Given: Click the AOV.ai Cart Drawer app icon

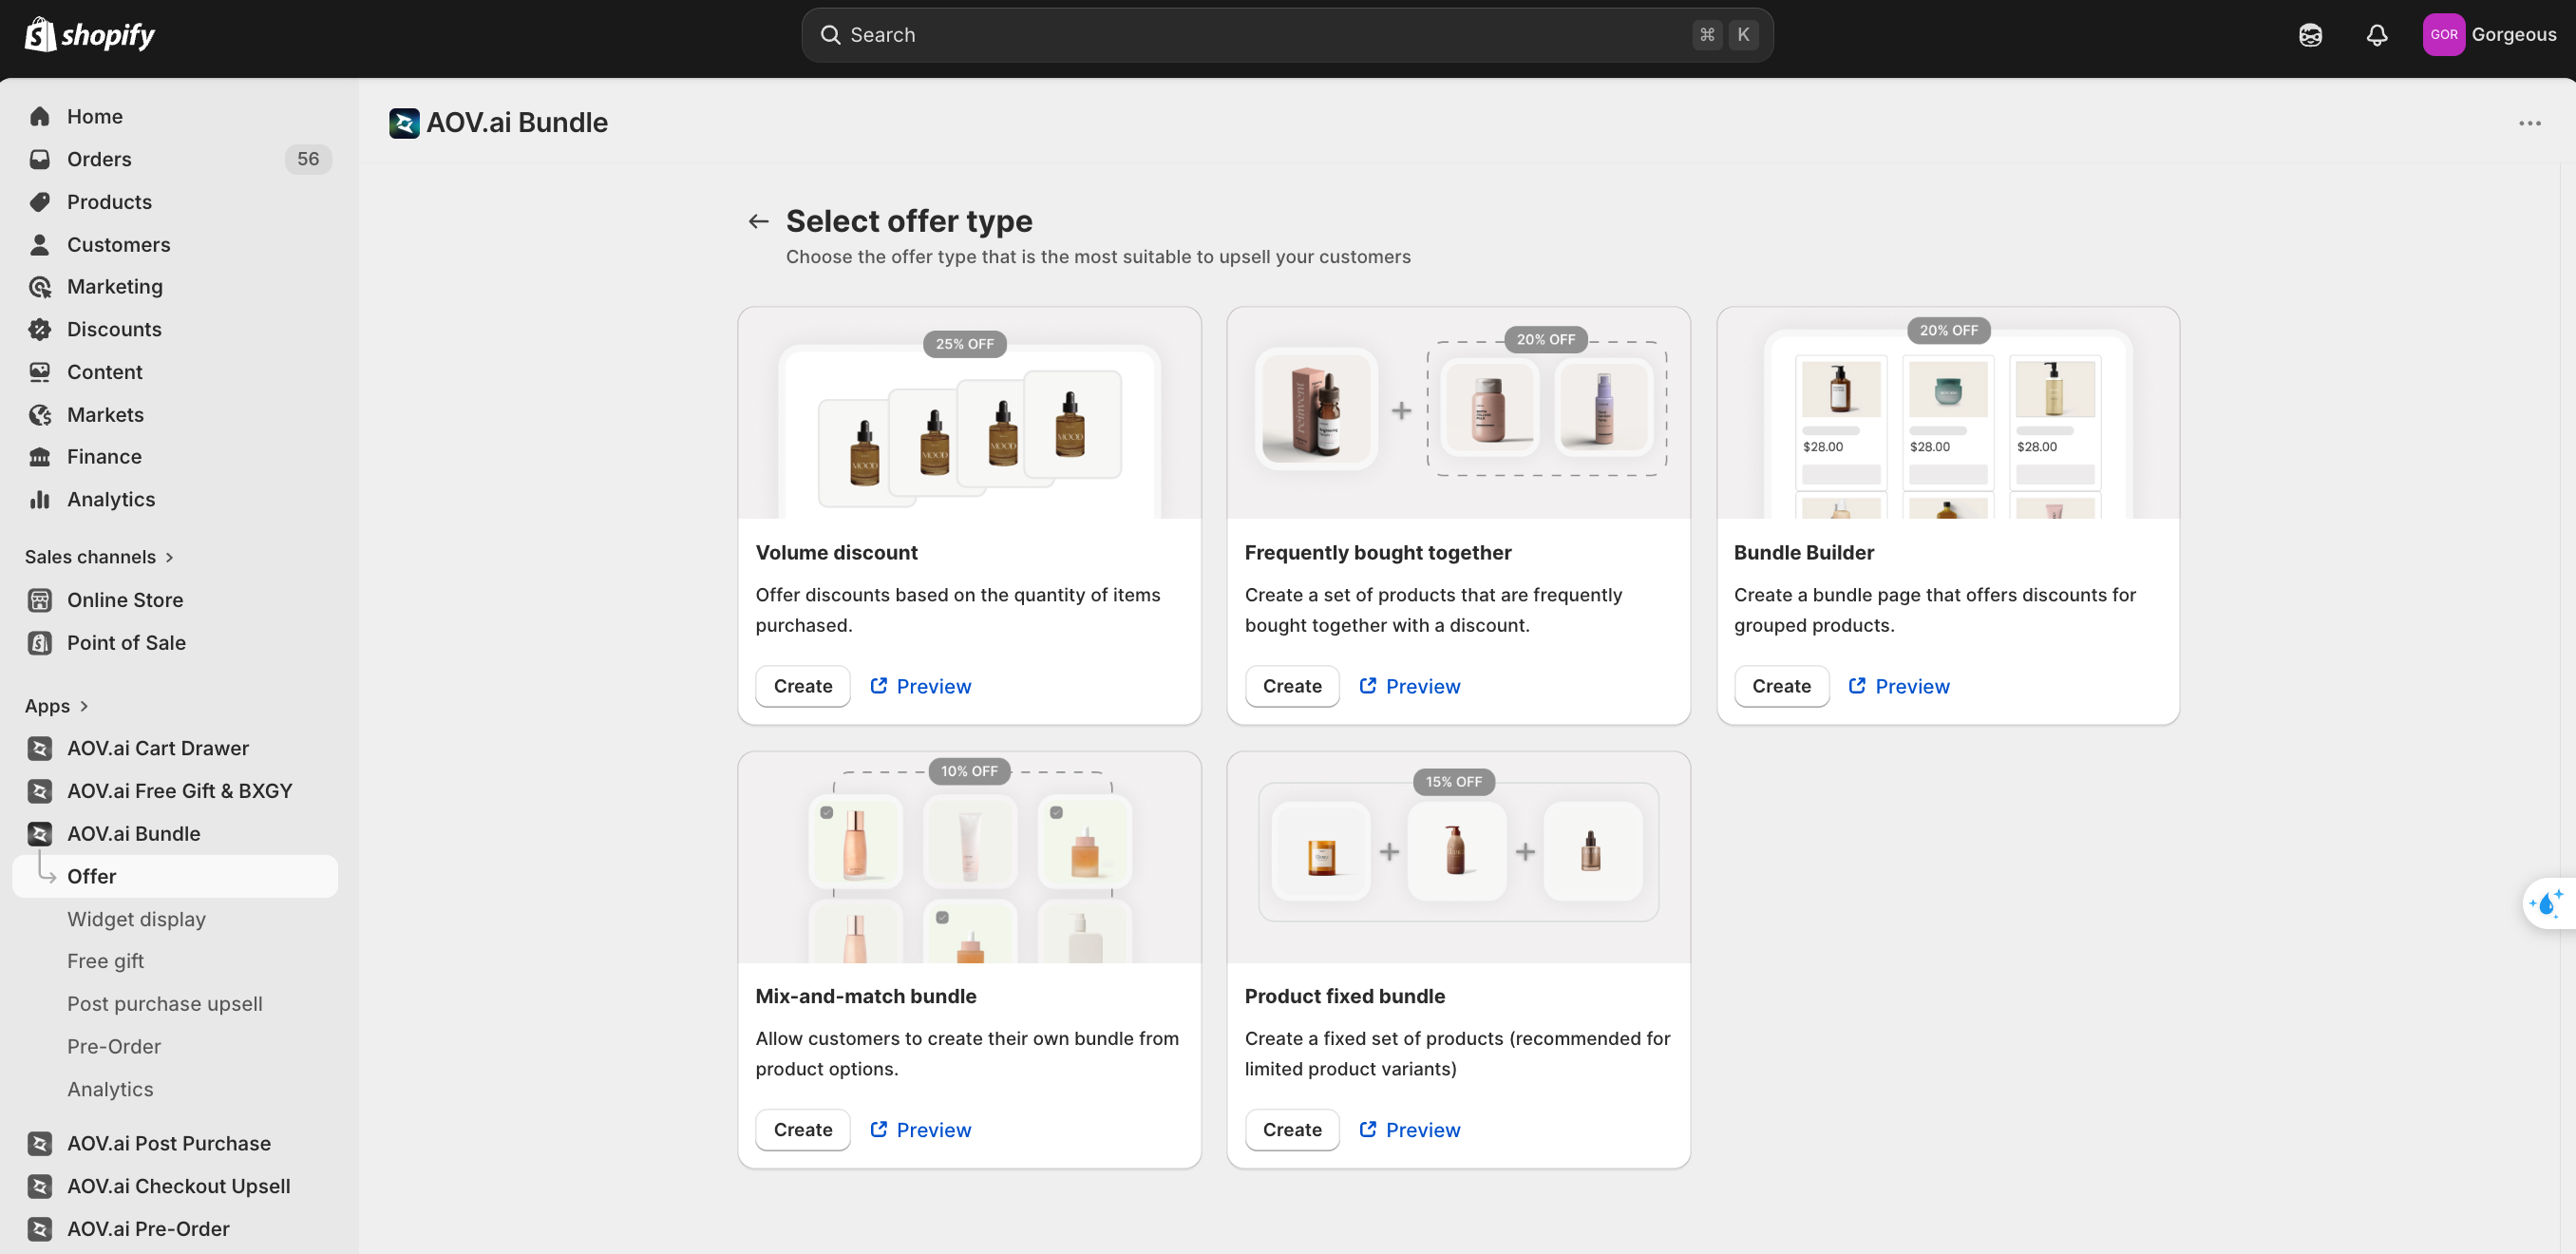Looking at the screenshot, I should coord(40,748).
